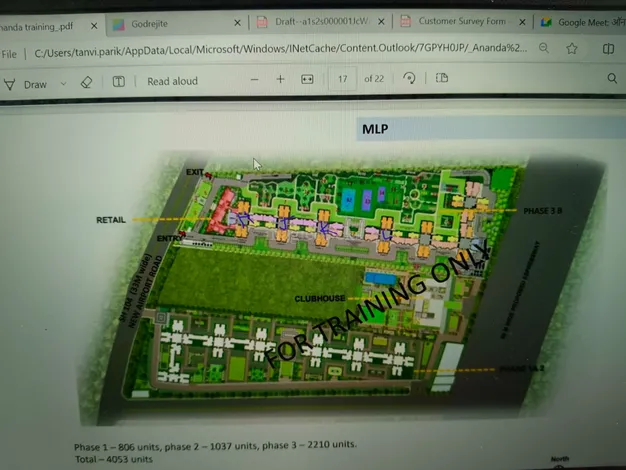
Task: Zoom out with the minus button
Action: 254,79
